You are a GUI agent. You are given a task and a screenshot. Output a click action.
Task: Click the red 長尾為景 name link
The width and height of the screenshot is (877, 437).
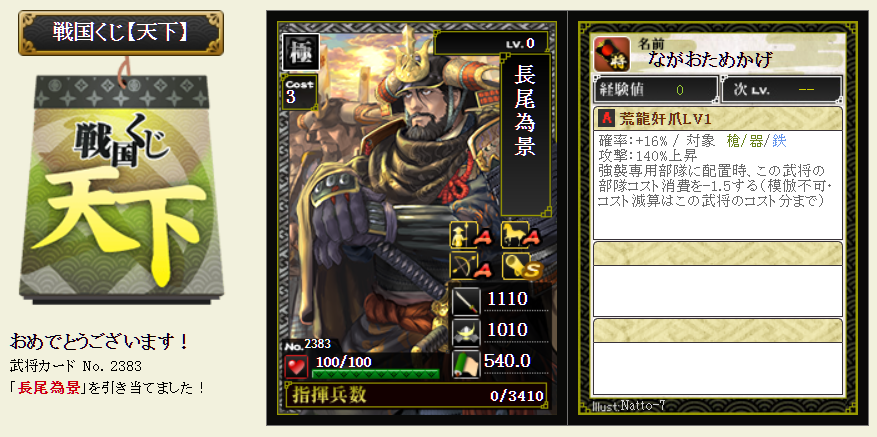tap(50, 387)
